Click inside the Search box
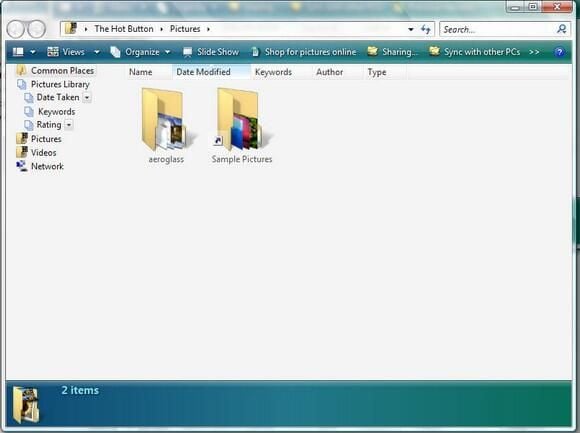The width and height of the screenshot is (580, 433). 498,29
